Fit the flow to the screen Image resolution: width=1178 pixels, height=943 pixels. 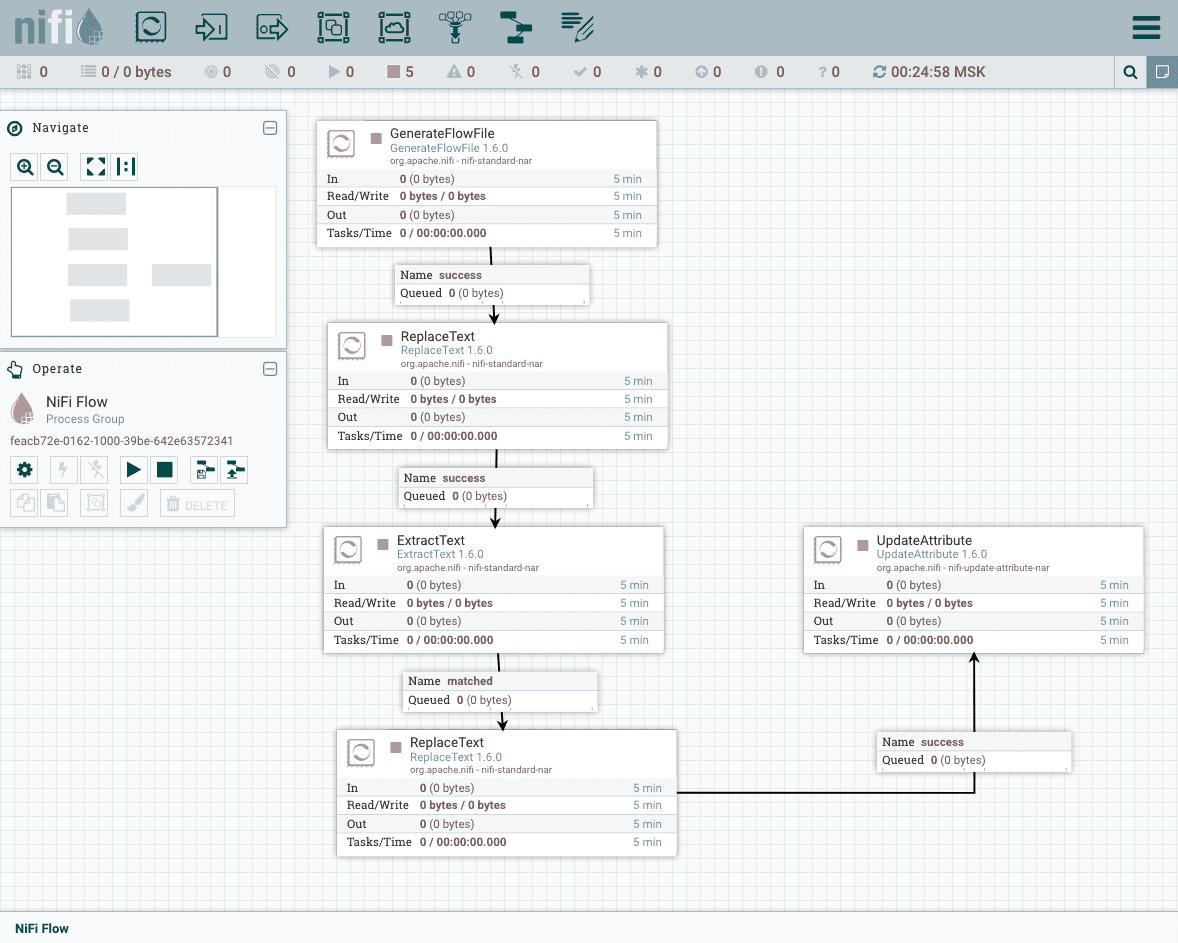tap(95, 167)
